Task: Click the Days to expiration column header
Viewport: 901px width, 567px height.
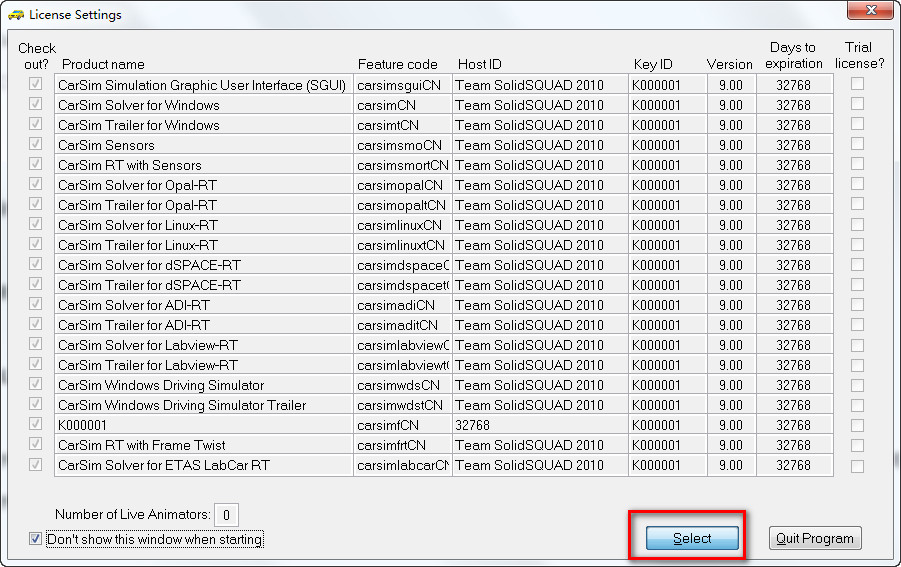Action: (794, 55)
